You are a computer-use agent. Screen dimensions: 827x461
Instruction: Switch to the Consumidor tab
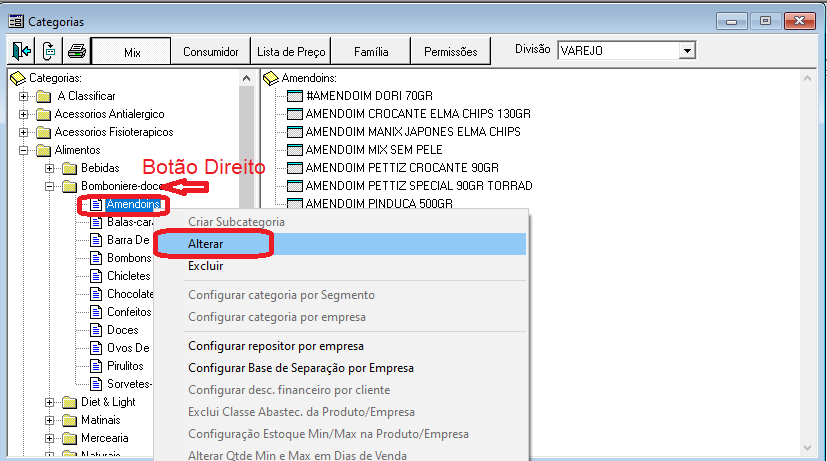click(210, 51)
